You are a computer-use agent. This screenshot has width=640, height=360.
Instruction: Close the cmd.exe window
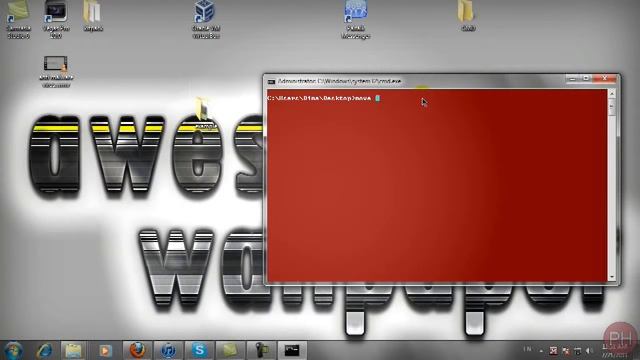tap(604, 78)
